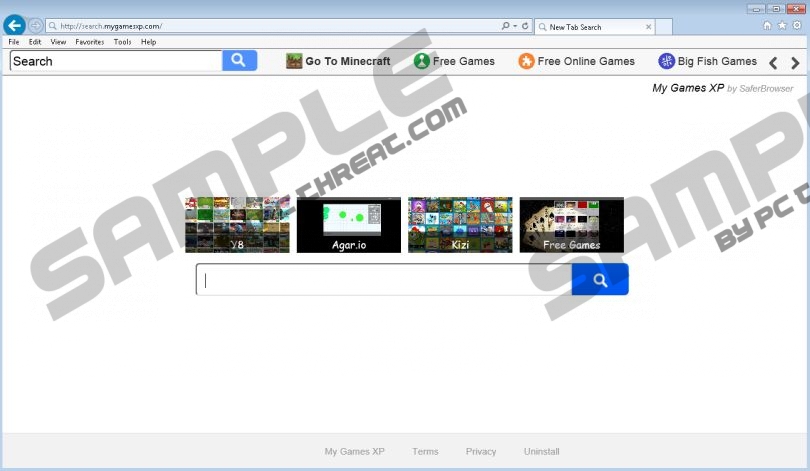Image resolution: width=810 pixels, height=471 pixels.
Task: Open Favorites with the star icon
Action: [x=782, y=25]
